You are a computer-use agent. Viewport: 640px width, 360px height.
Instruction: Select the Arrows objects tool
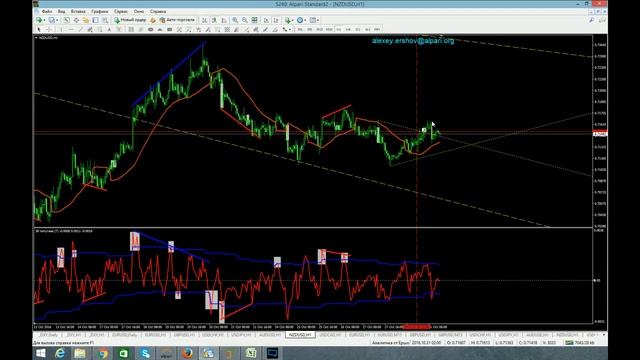(284, 29)
